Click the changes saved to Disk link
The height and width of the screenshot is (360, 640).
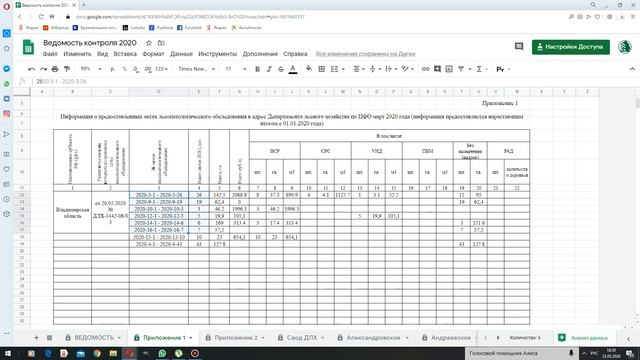(x=365, y=54)
